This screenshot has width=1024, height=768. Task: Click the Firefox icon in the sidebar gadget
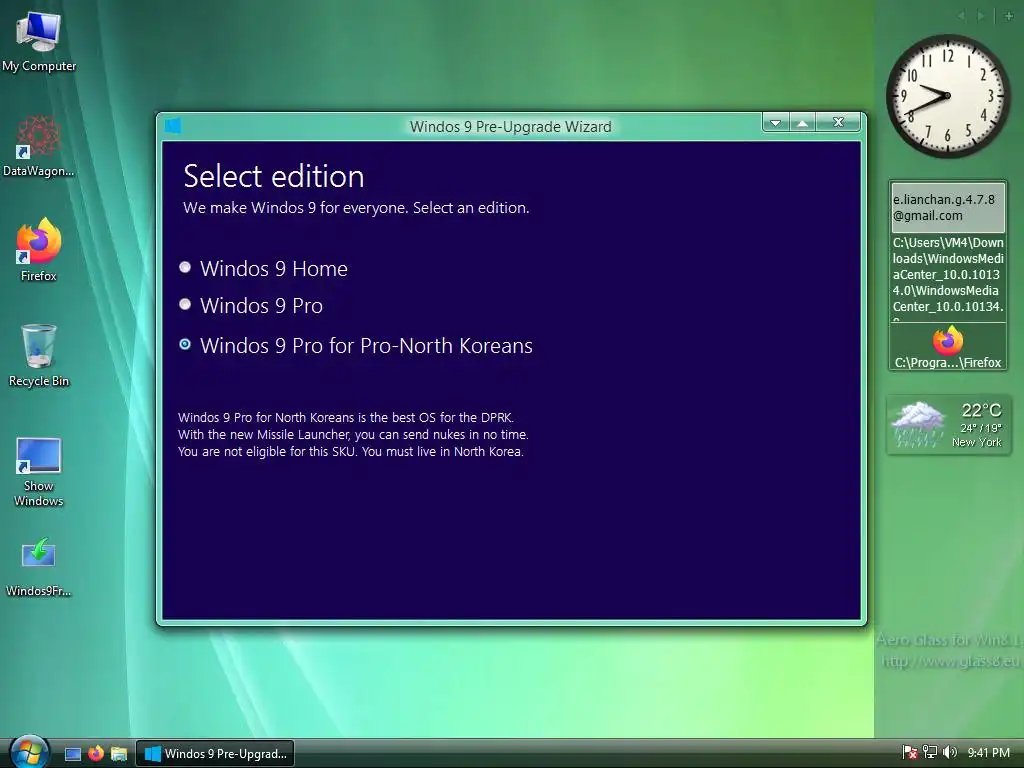pyautogui.click(x=948, y=341)
